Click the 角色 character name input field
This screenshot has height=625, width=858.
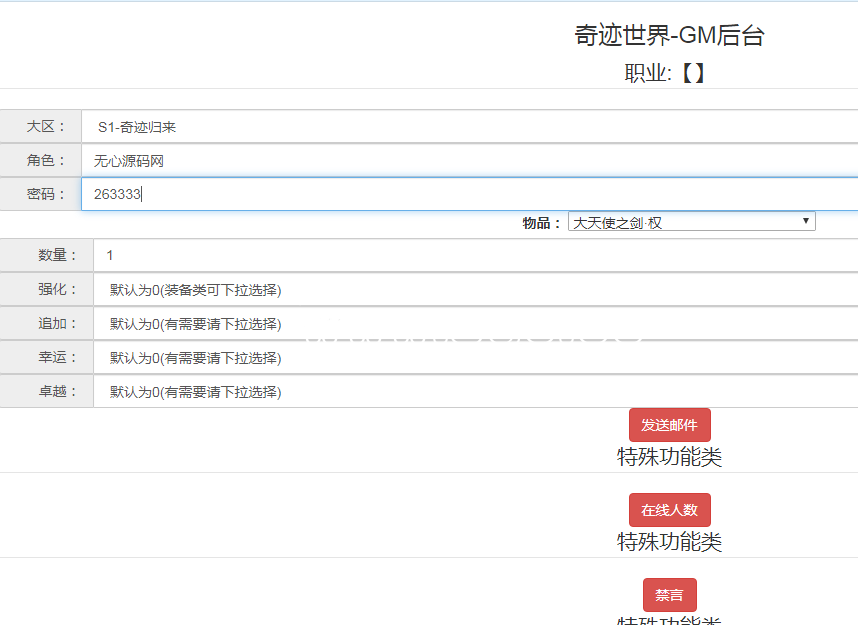(x=468, y=161)
